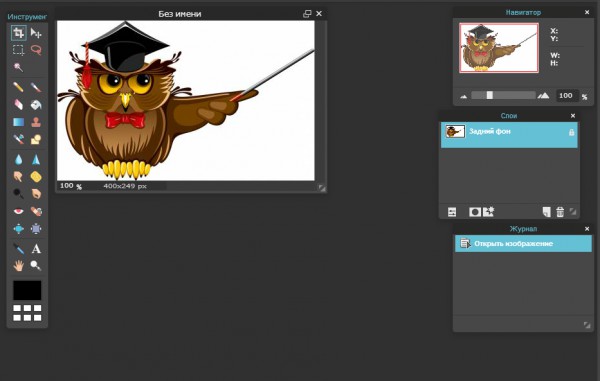Open the layer settings toggle in Слои

coord(452,212)
